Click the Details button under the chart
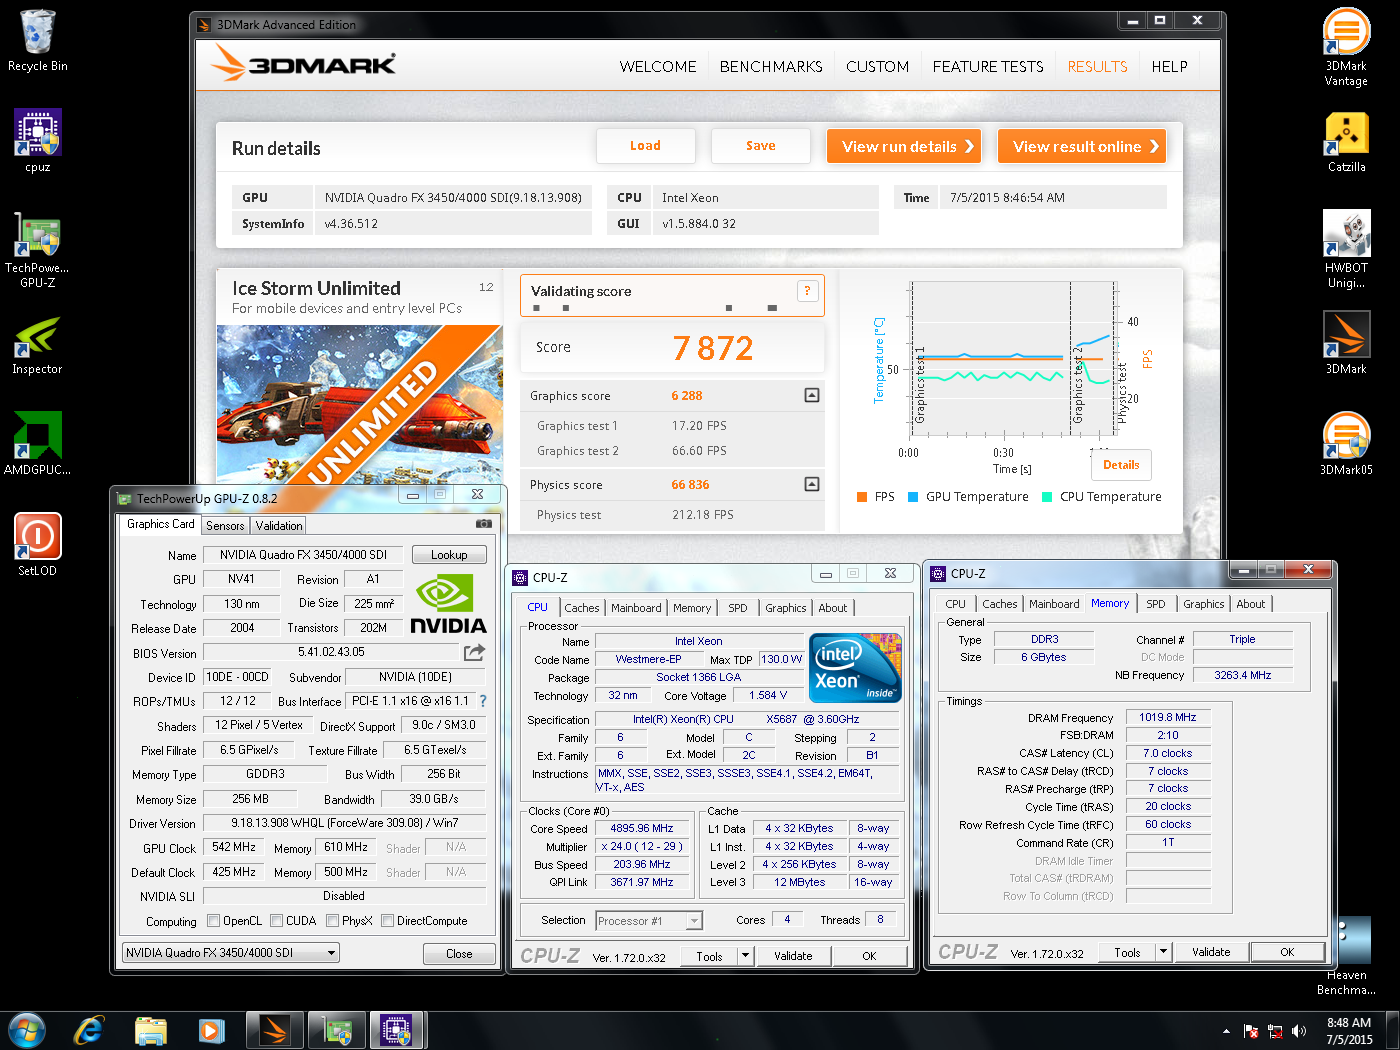The width and height of the screenshot is (1400, 1050). point(1121,465)
